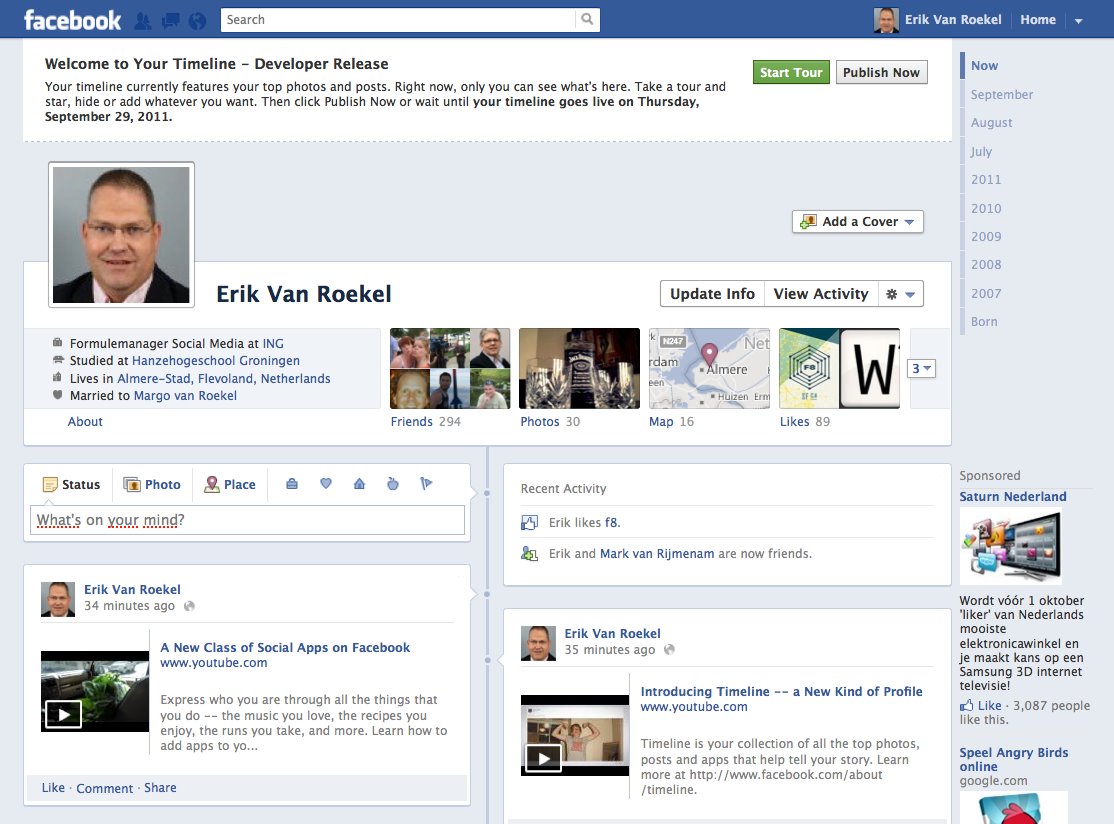Open friend requests icon in top bar

(x=144, y=20)
